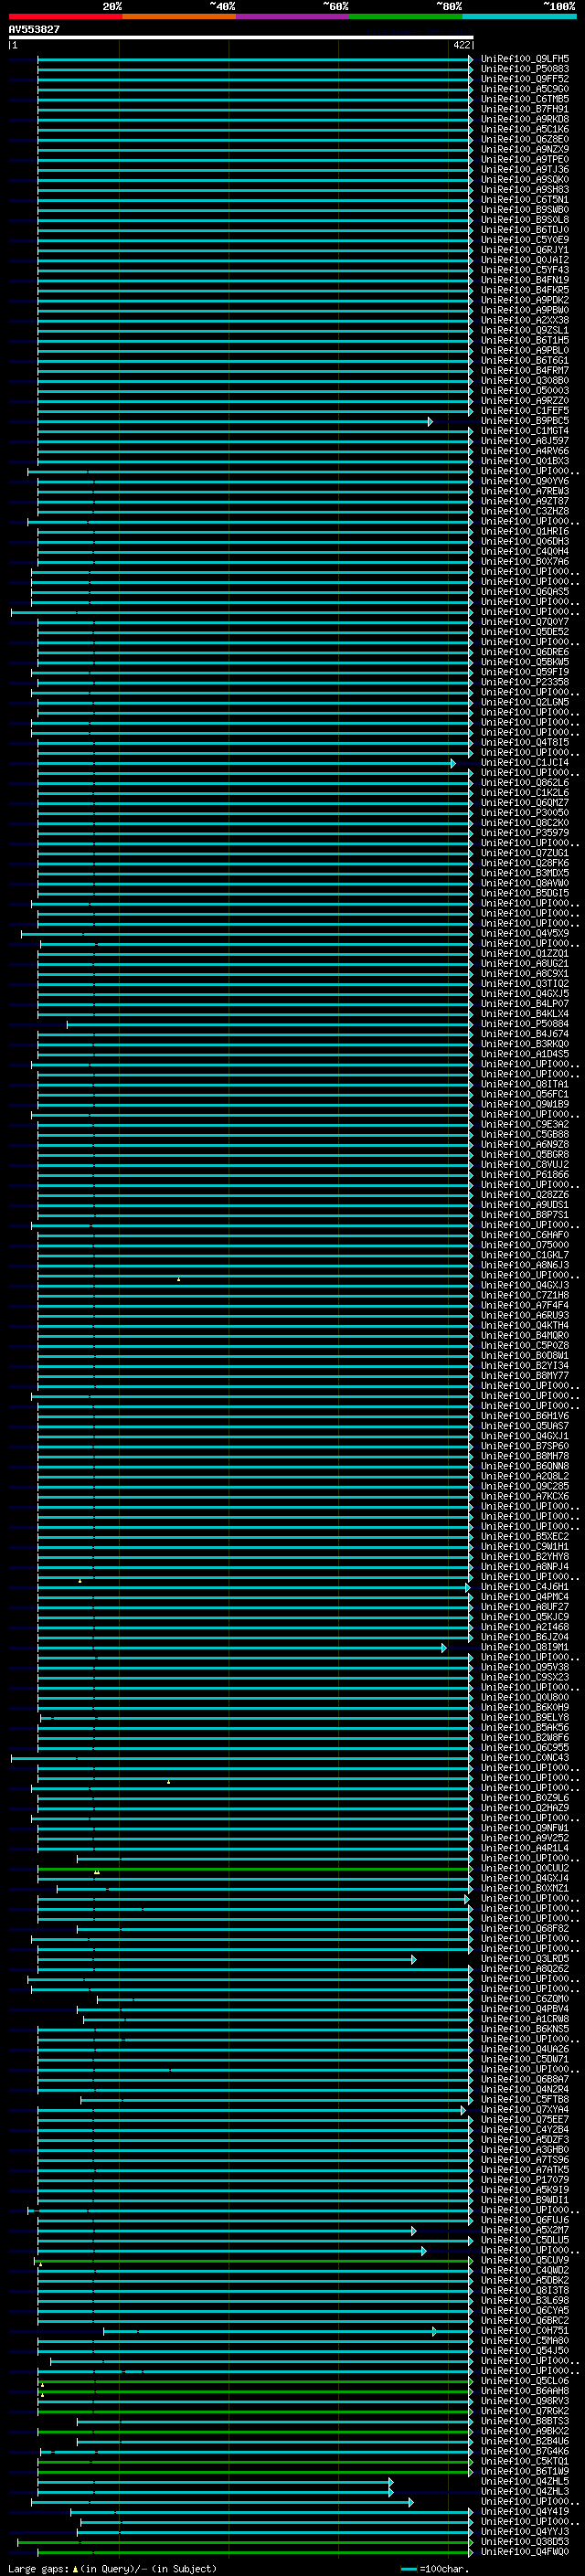The height and width of the screenshot is (2576, 585).
Task: Select hit label UniRef100_Q4PBV4
Action: (525, 2009)
